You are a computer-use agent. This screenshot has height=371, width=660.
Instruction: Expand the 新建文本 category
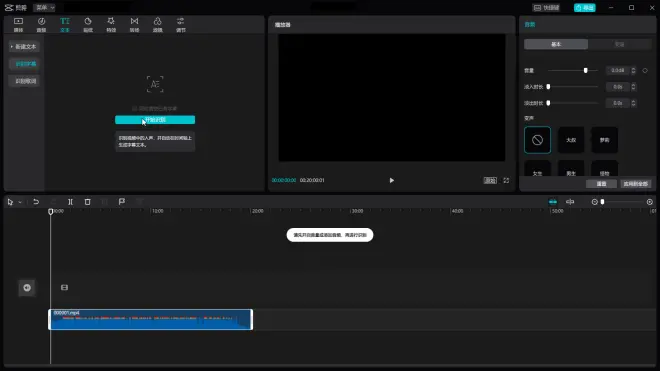point(24,46)
